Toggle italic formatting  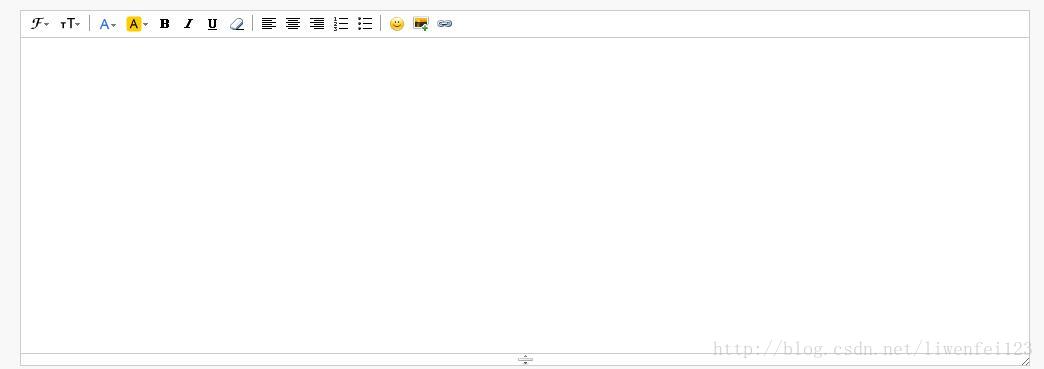188,24
